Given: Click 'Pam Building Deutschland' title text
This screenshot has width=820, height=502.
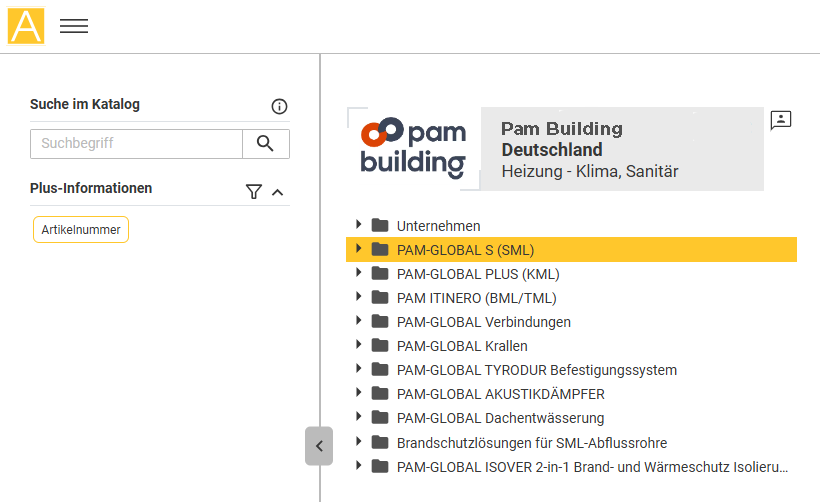Looking at the screenshot, I should coord(562,139).
